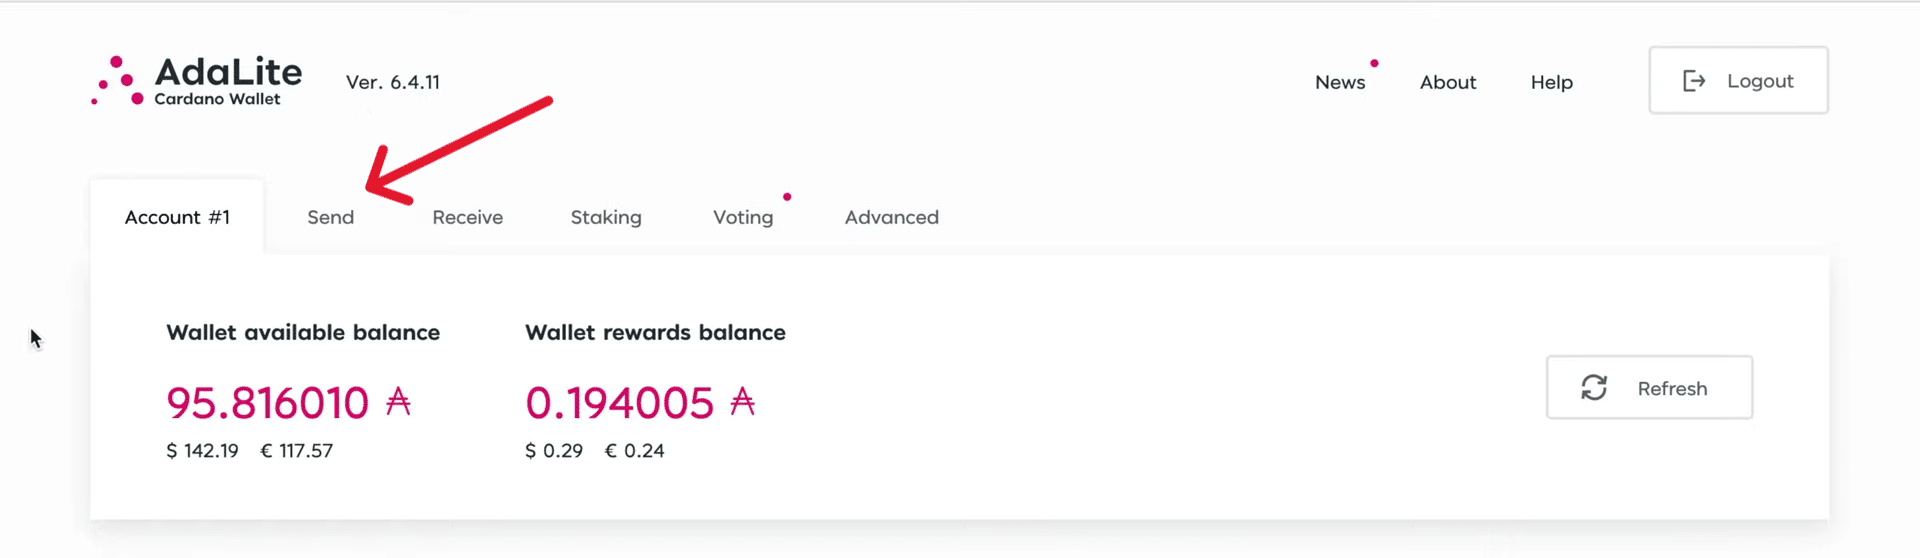The width and height of the screenshot is (1920, 558).
Task: Open the Receive tab
Action: [467, 217]
